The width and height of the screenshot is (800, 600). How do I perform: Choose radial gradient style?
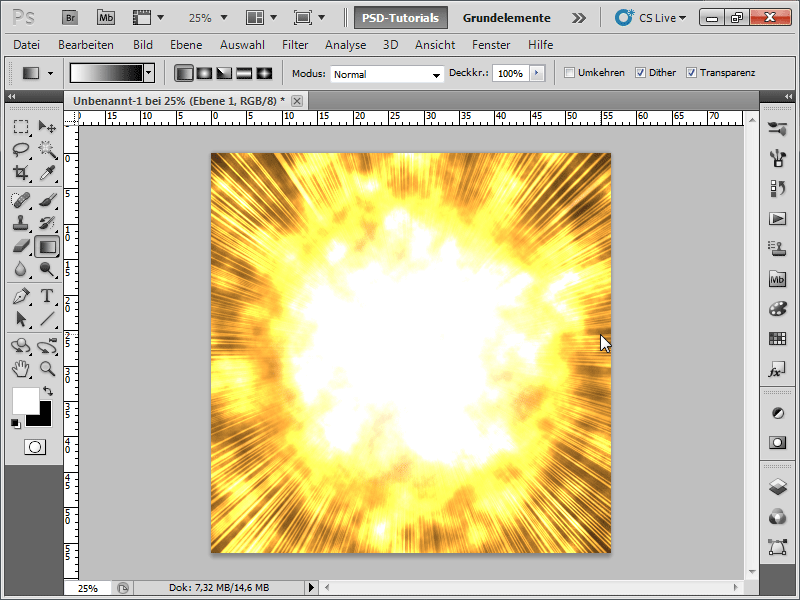tap(204, 73)
